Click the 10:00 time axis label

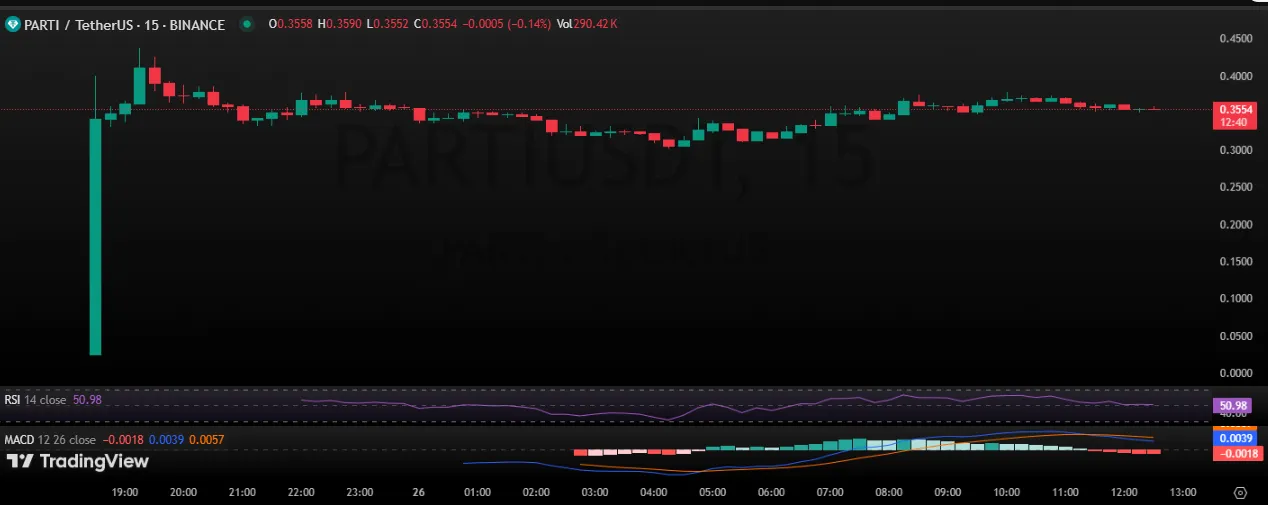tap(1007, 493)
